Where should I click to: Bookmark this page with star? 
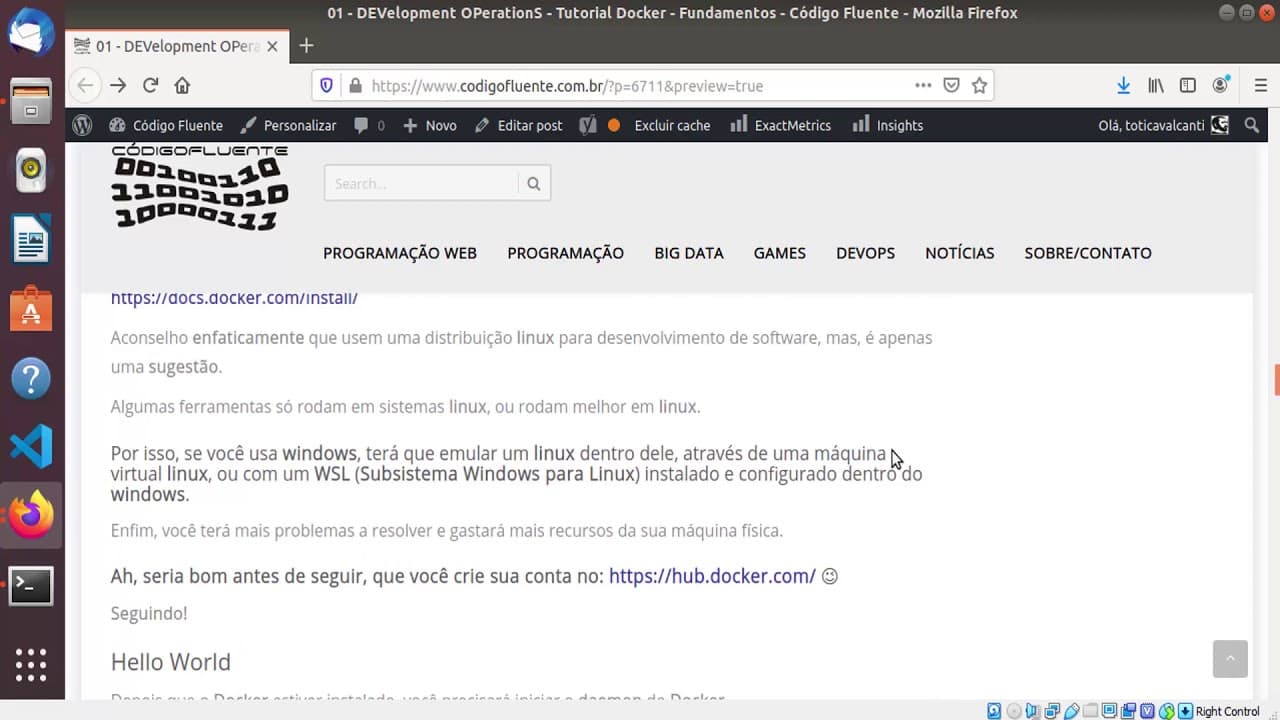tap(979, 86)
